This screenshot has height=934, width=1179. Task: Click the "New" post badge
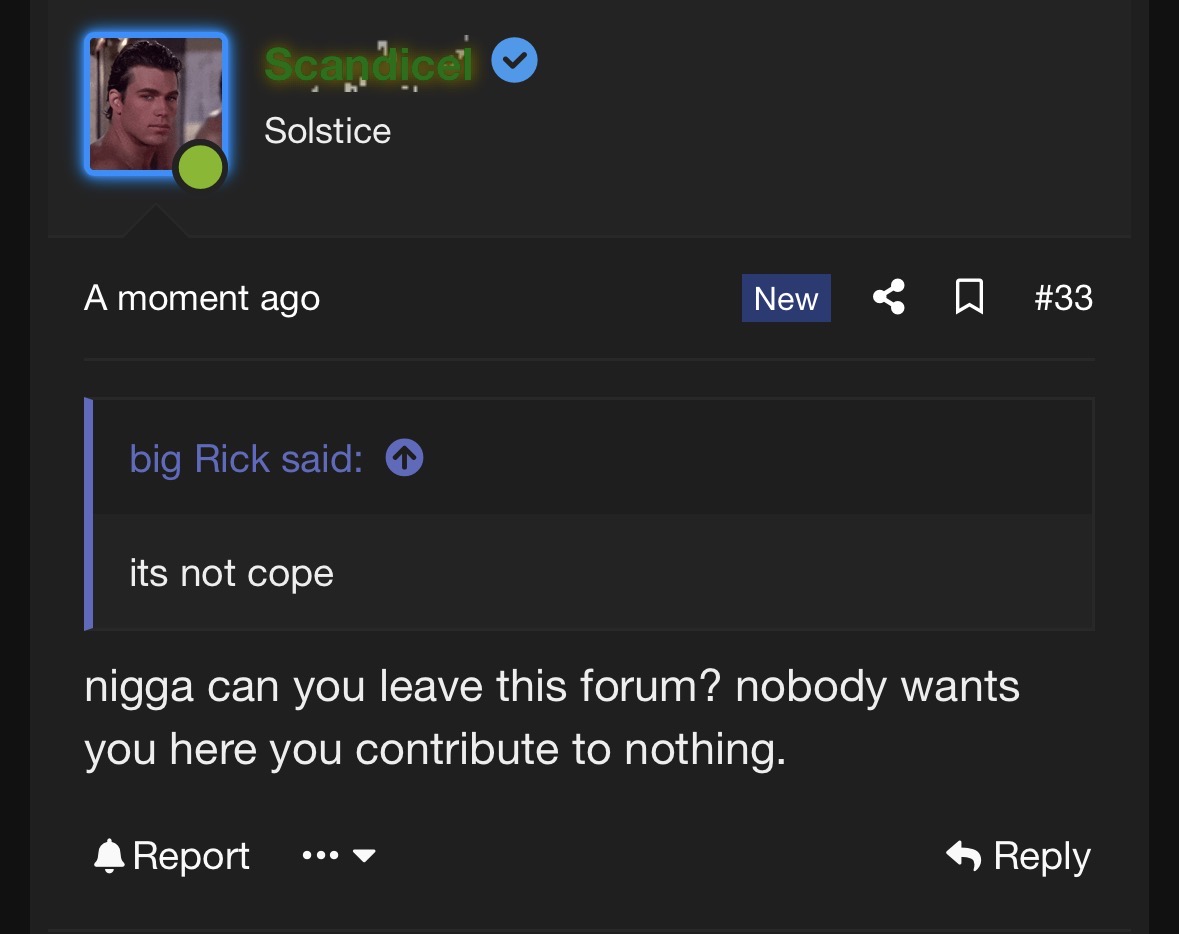786,298
